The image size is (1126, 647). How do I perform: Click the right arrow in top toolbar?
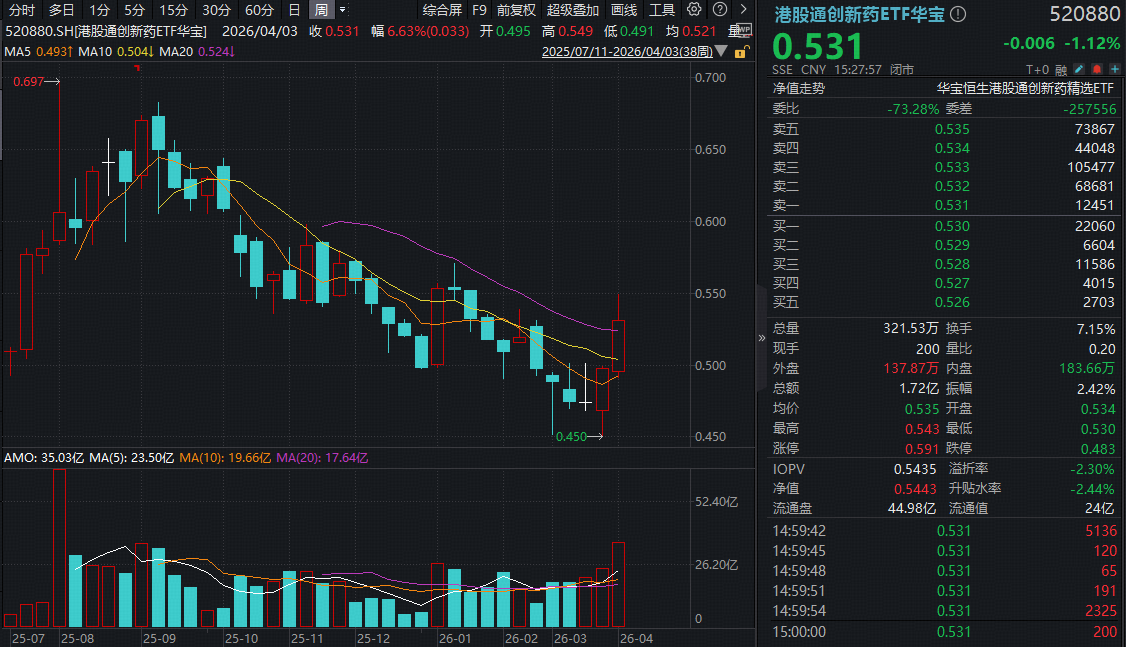point(743,10)
